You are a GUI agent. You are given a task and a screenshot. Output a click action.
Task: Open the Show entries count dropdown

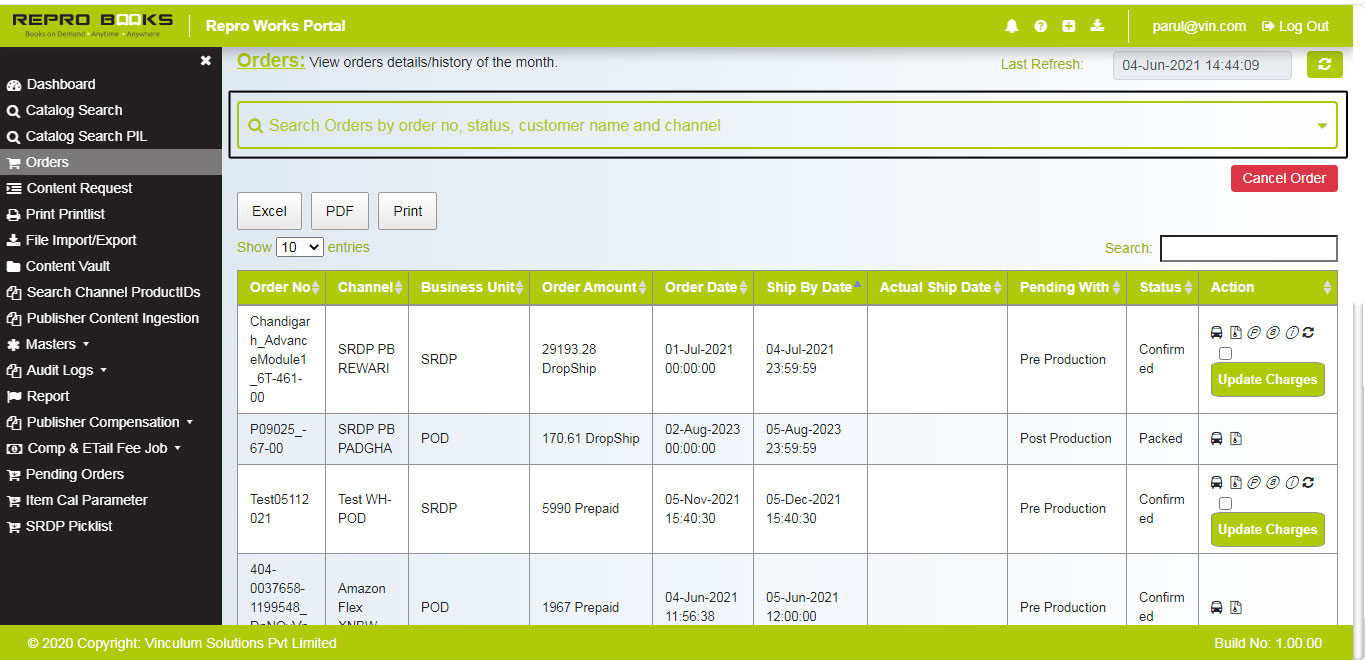[x=300, y=247]
